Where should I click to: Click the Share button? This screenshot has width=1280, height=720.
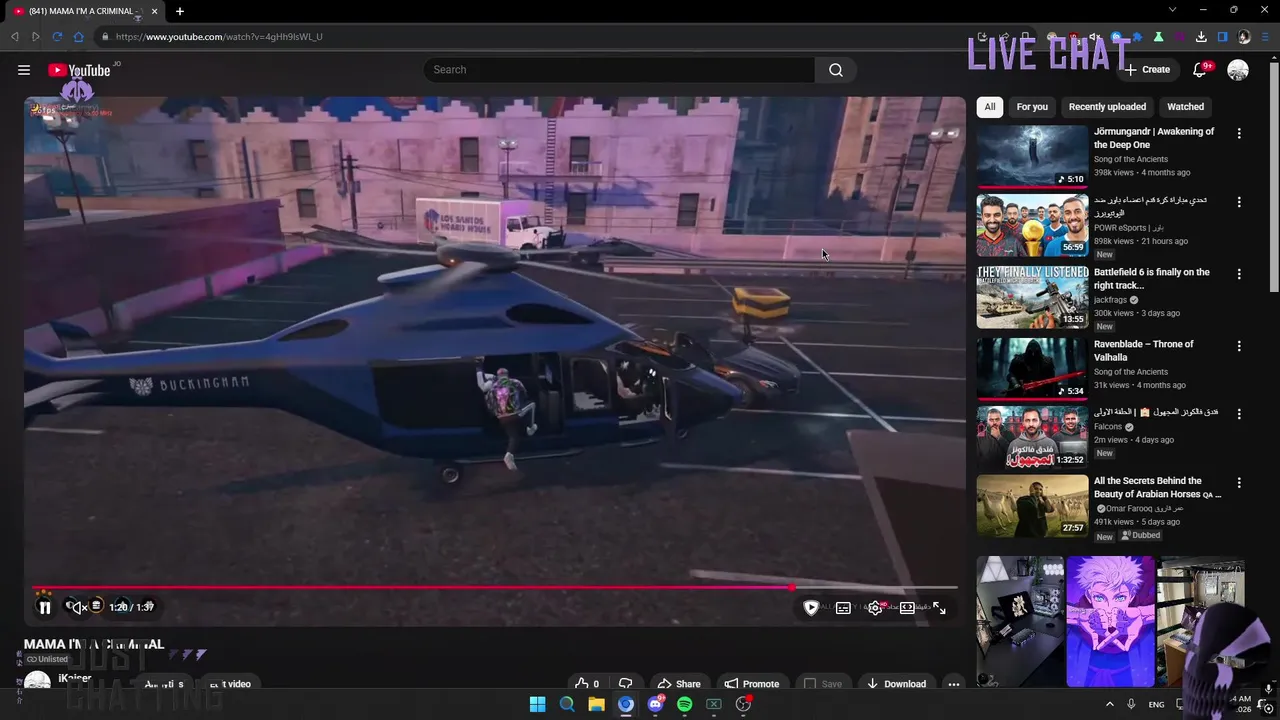679,684
